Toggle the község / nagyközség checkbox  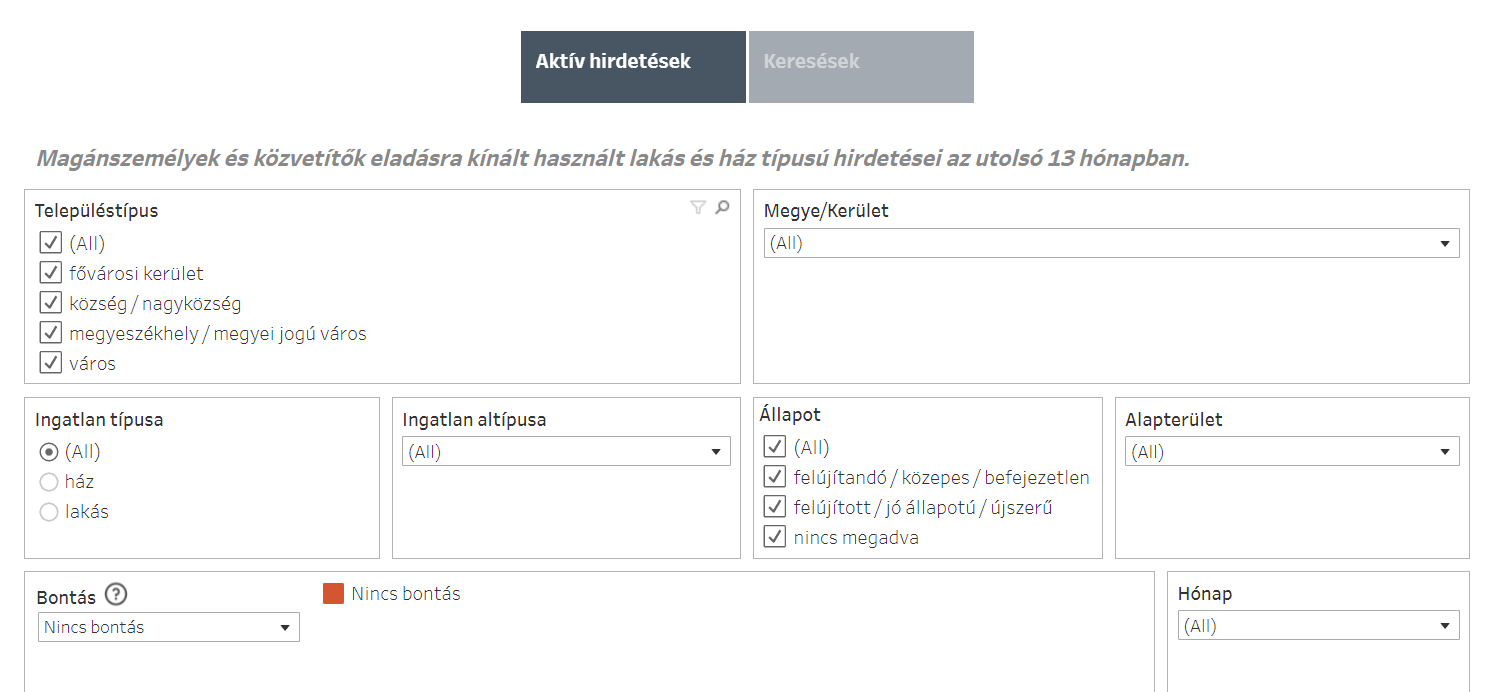tap(51, 303)
